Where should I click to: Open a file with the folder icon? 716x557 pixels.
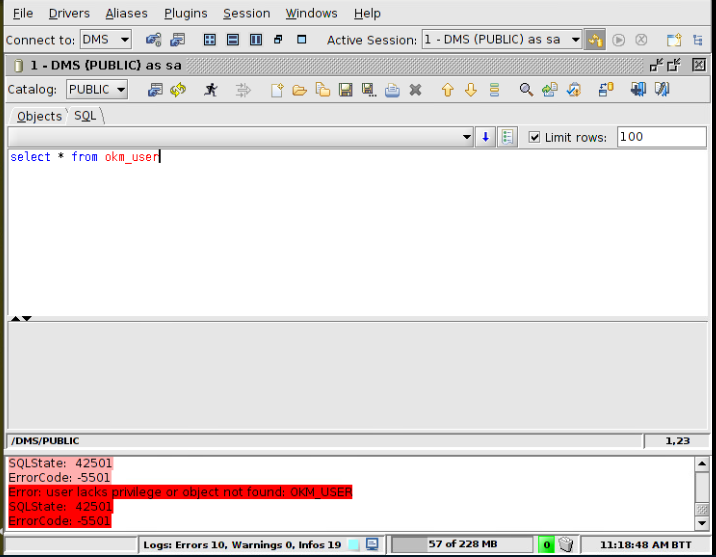299,90
